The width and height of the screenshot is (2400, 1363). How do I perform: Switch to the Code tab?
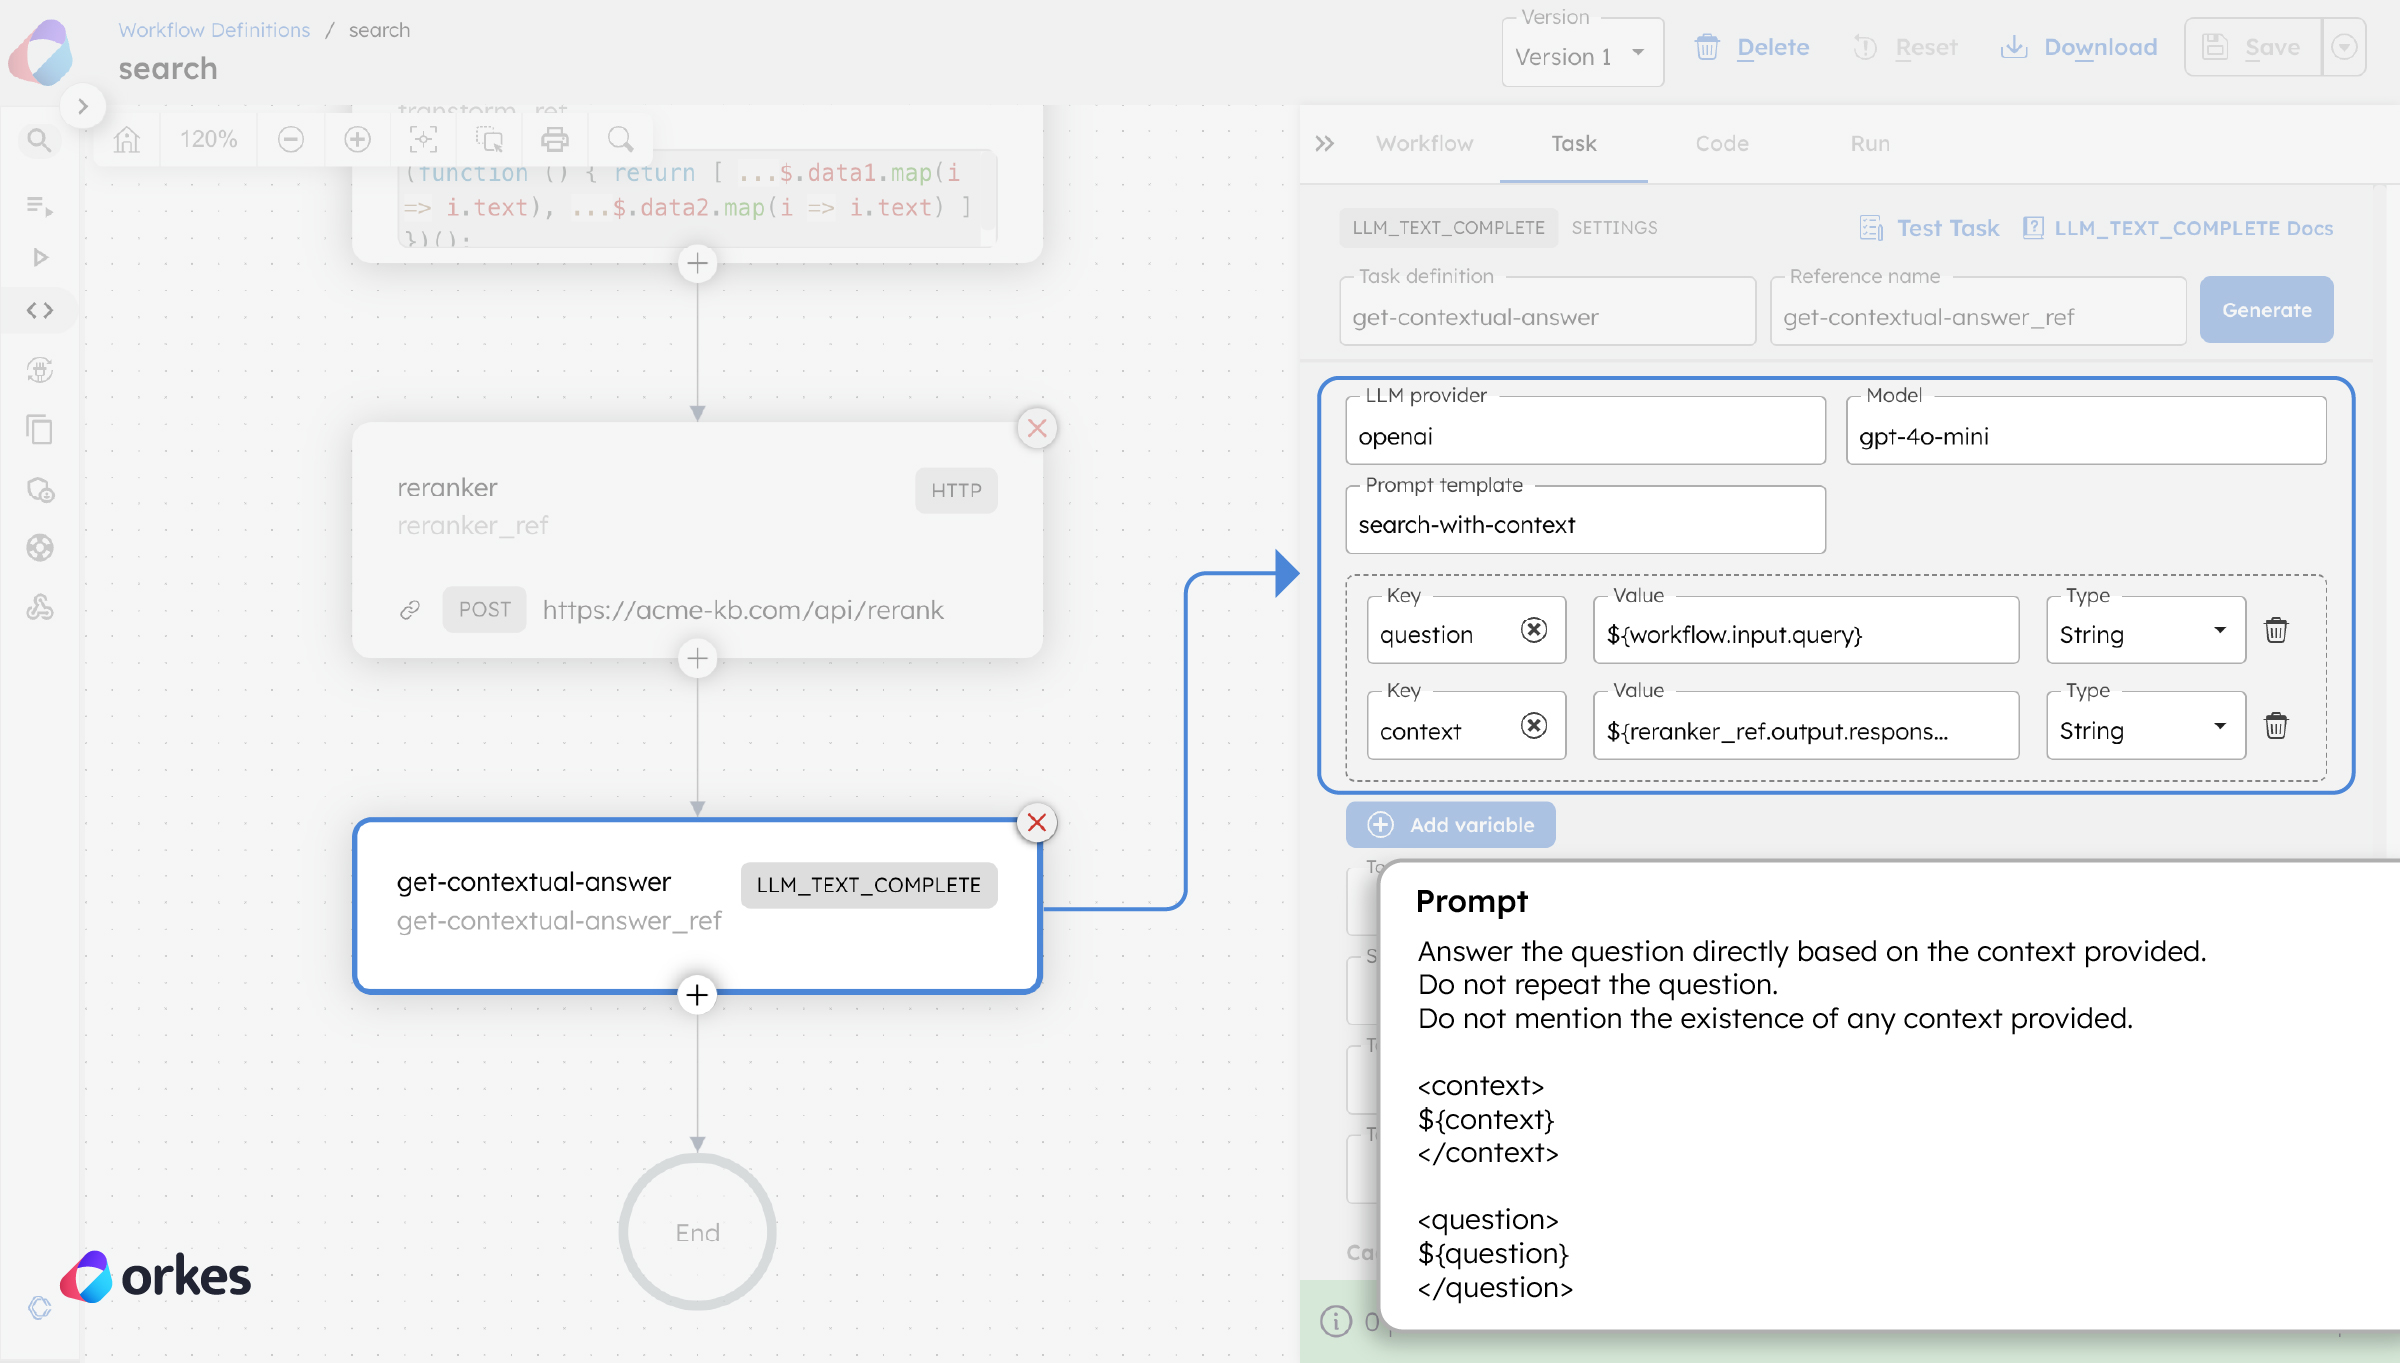pos(1721,143)
